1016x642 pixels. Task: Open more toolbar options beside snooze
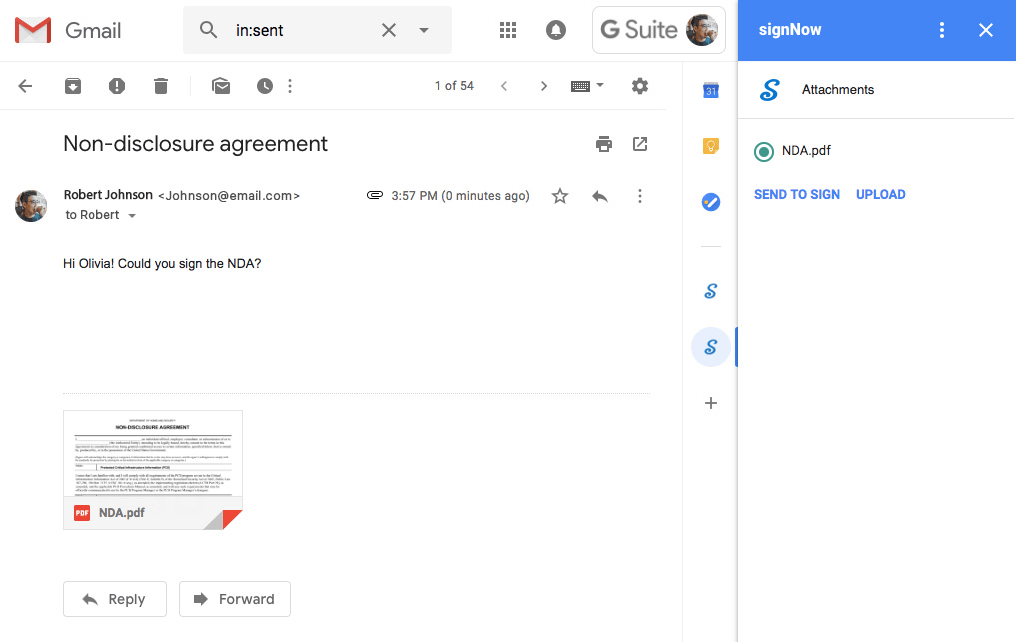pos(290,86)
